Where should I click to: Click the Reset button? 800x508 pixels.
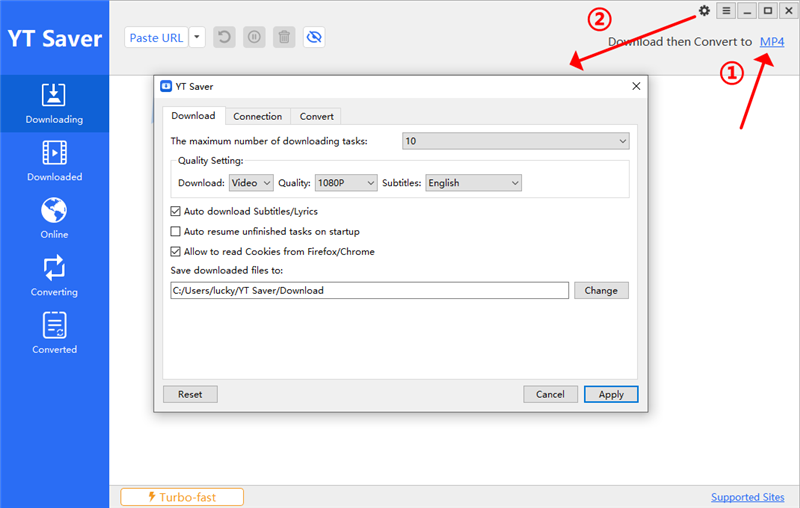(190, 394)
